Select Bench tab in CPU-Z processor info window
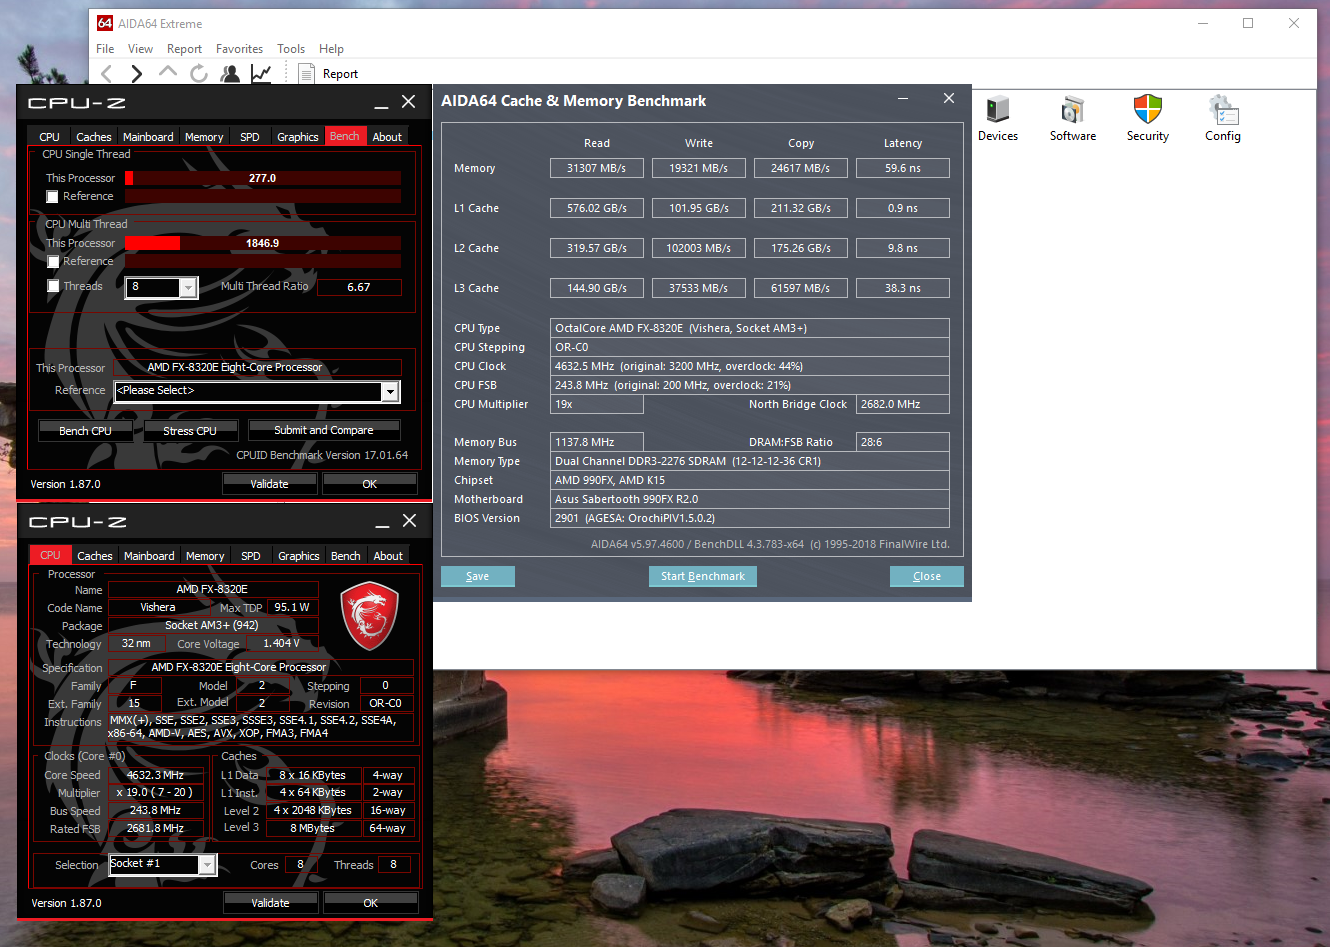This screenshot has height=947, width=1330. pyautogui.click(x=346, y=556)
